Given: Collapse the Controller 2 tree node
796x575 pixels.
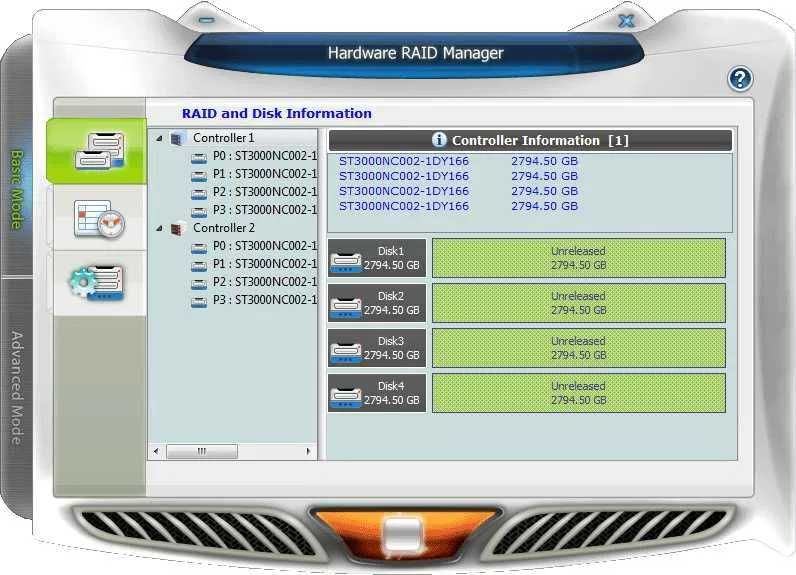Looking at the screenshot, I should coord(159,228).
